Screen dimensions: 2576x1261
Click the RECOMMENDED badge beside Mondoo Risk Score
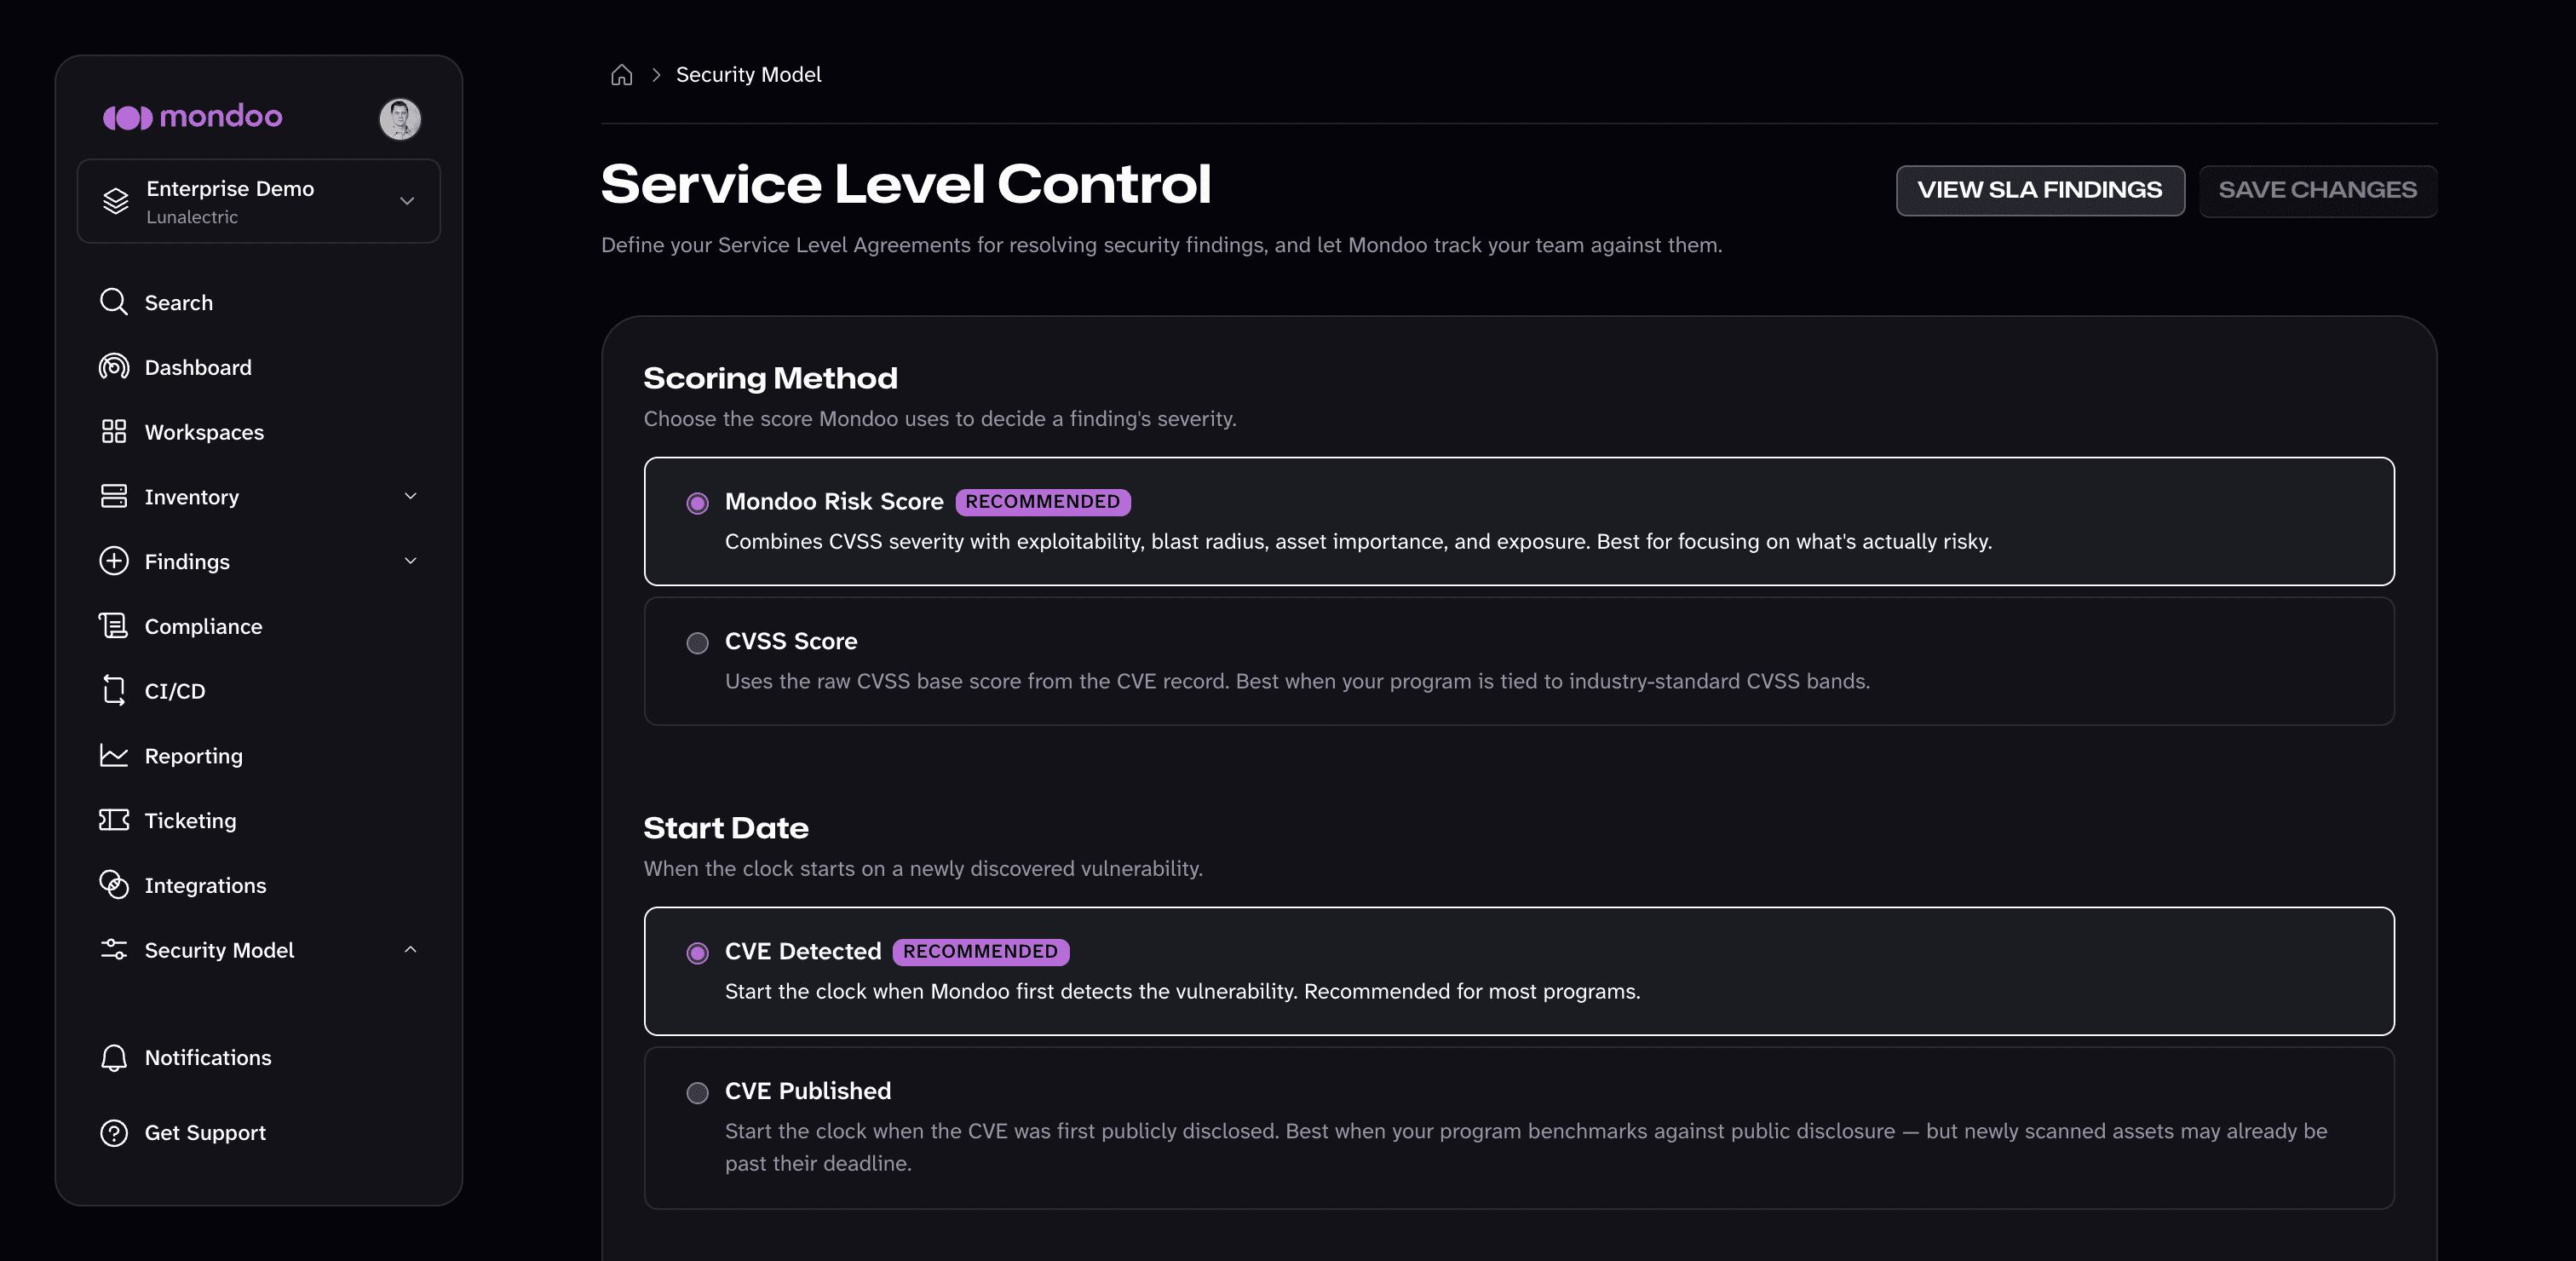tap(1043, 502)
